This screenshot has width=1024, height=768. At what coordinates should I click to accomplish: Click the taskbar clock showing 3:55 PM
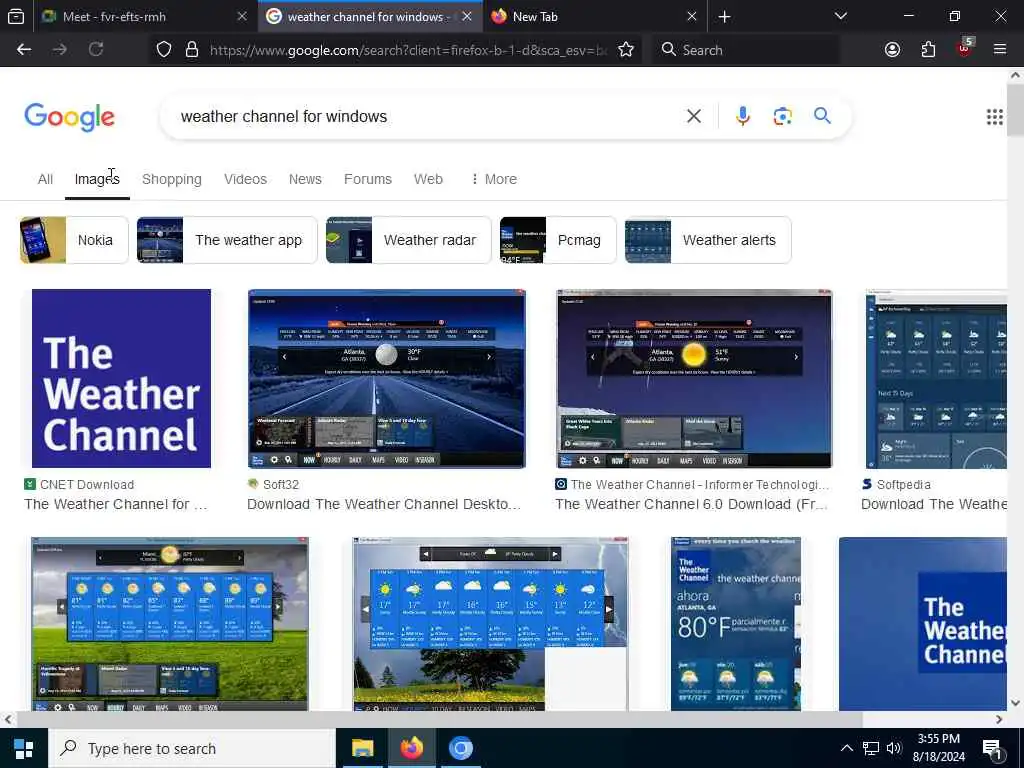[x=938, y=748]
